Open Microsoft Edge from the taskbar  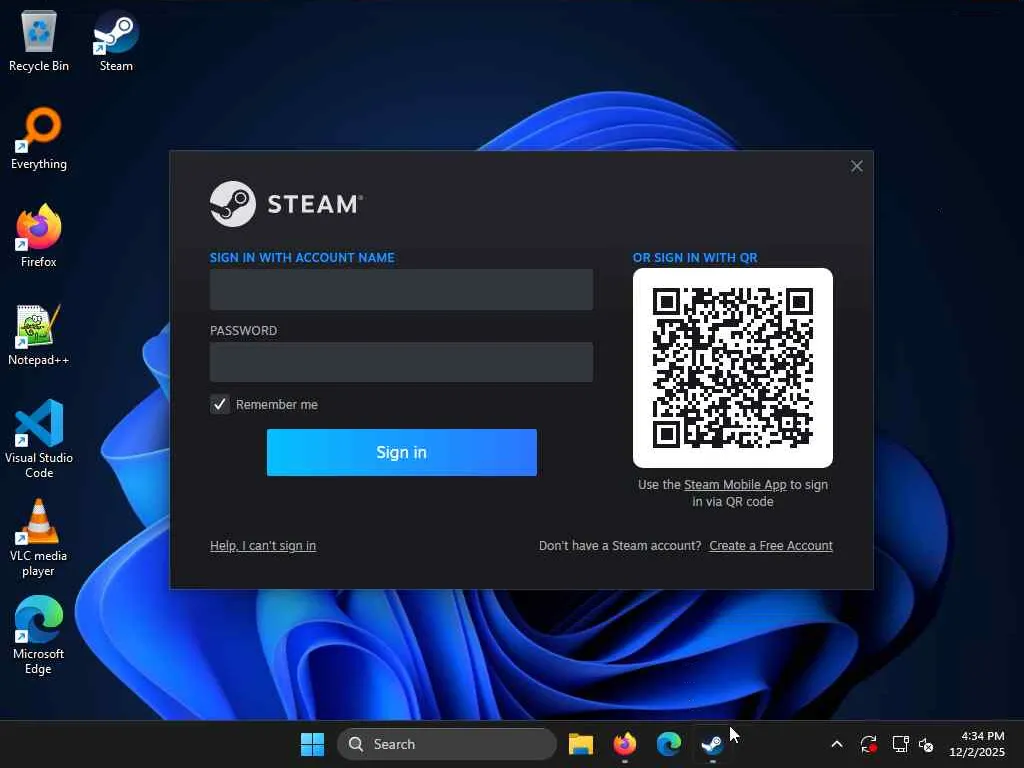click(x=668, y=744)
